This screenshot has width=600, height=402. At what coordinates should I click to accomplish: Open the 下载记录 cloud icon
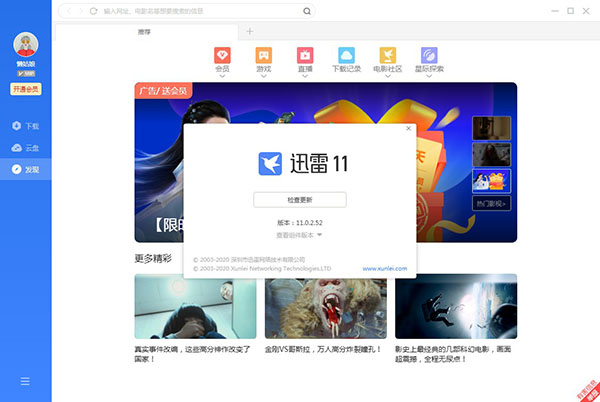tap(346, 55)
